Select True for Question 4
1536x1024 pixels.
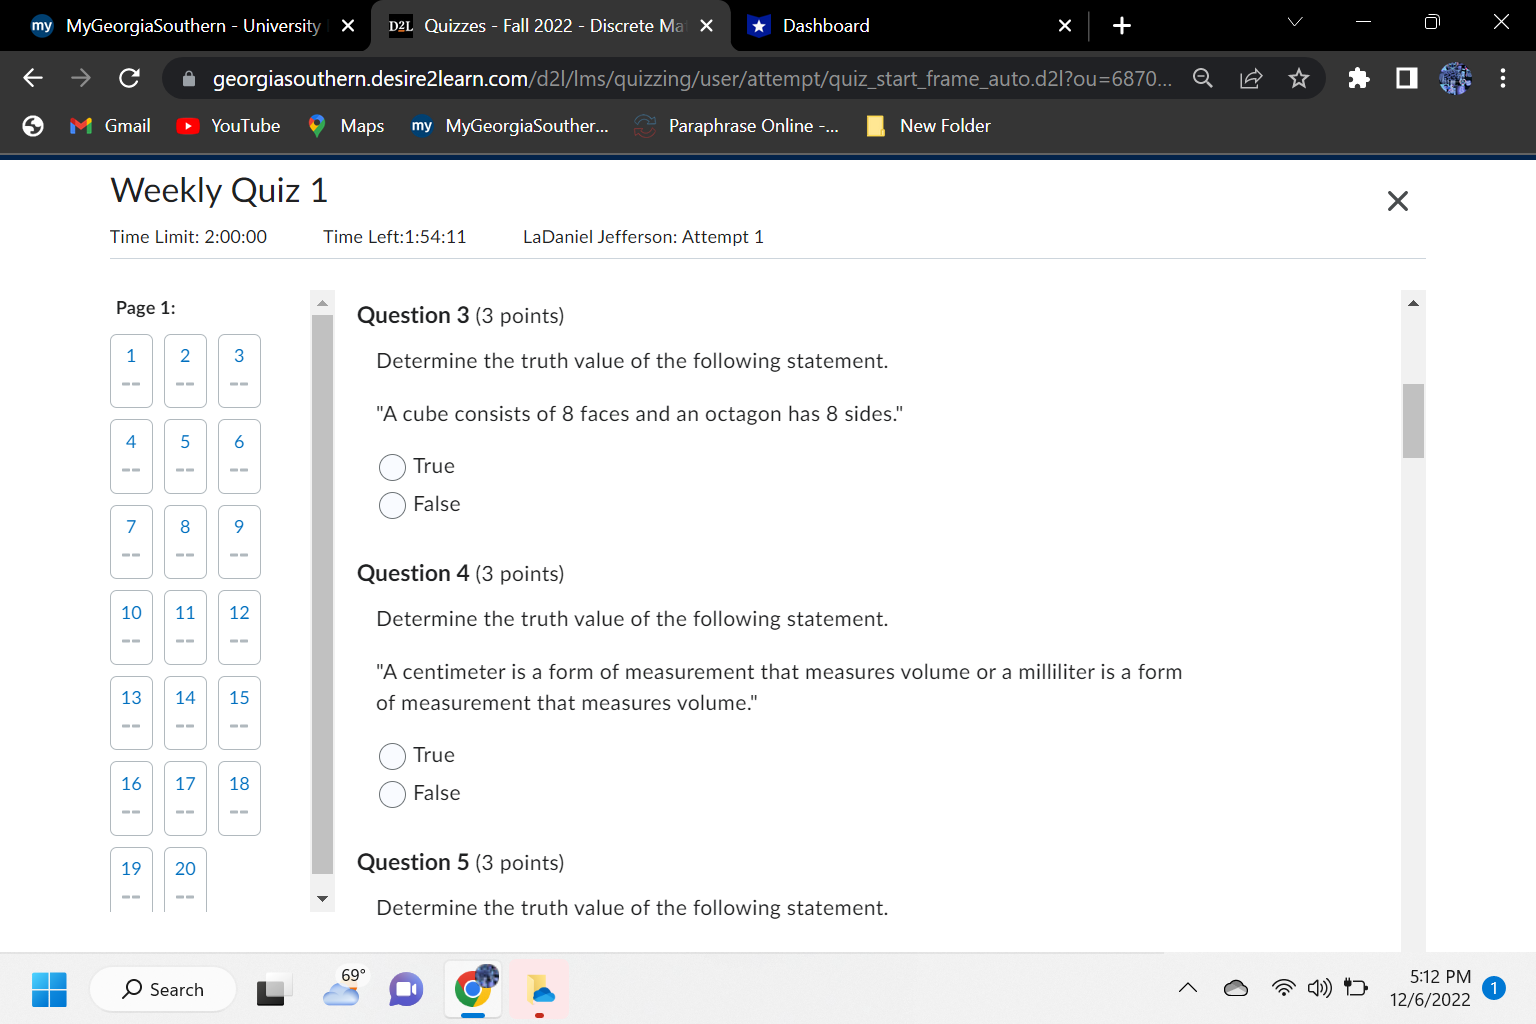(392, 756)
